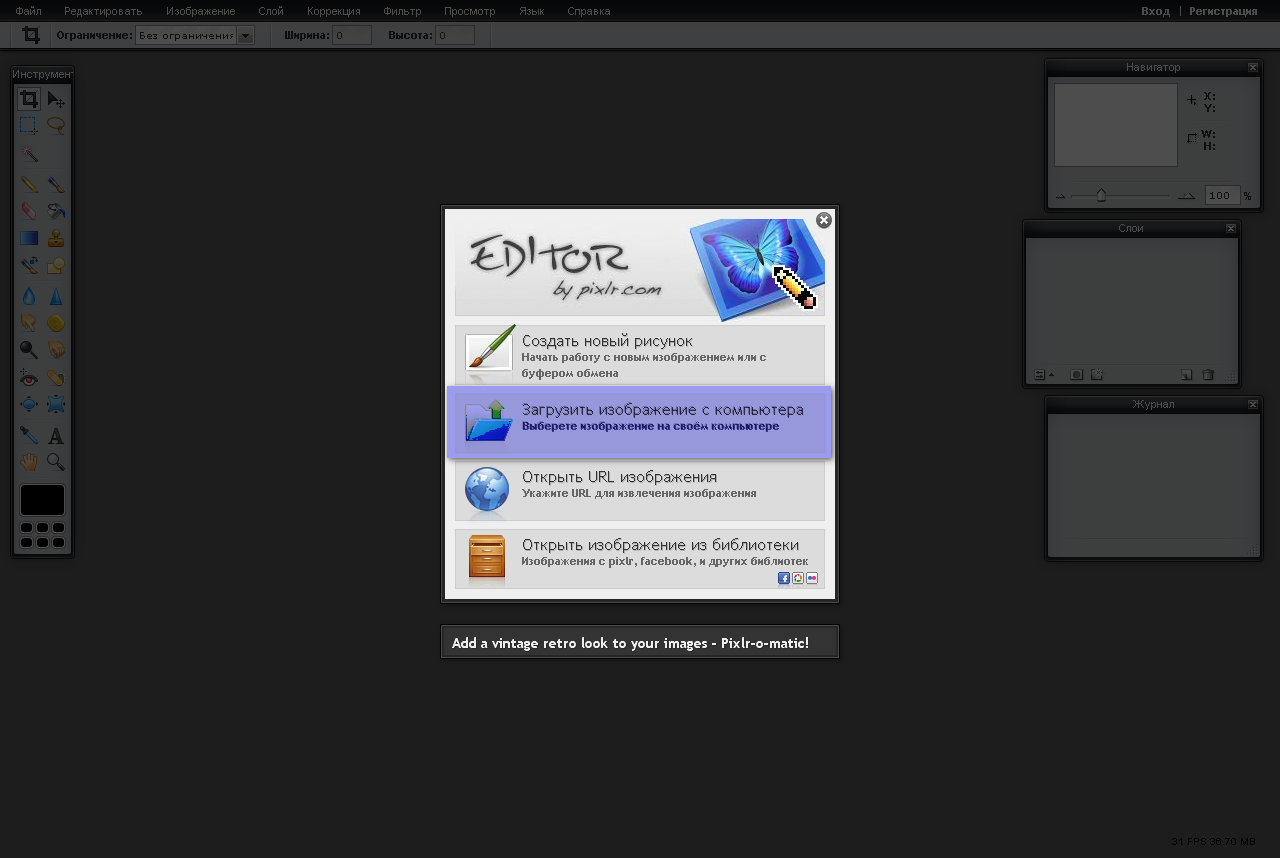The height and width of the screenshot is (858, 1280).
Task: Select the Pencil tool
Action: pyautogui.click(x=29, y=185)
